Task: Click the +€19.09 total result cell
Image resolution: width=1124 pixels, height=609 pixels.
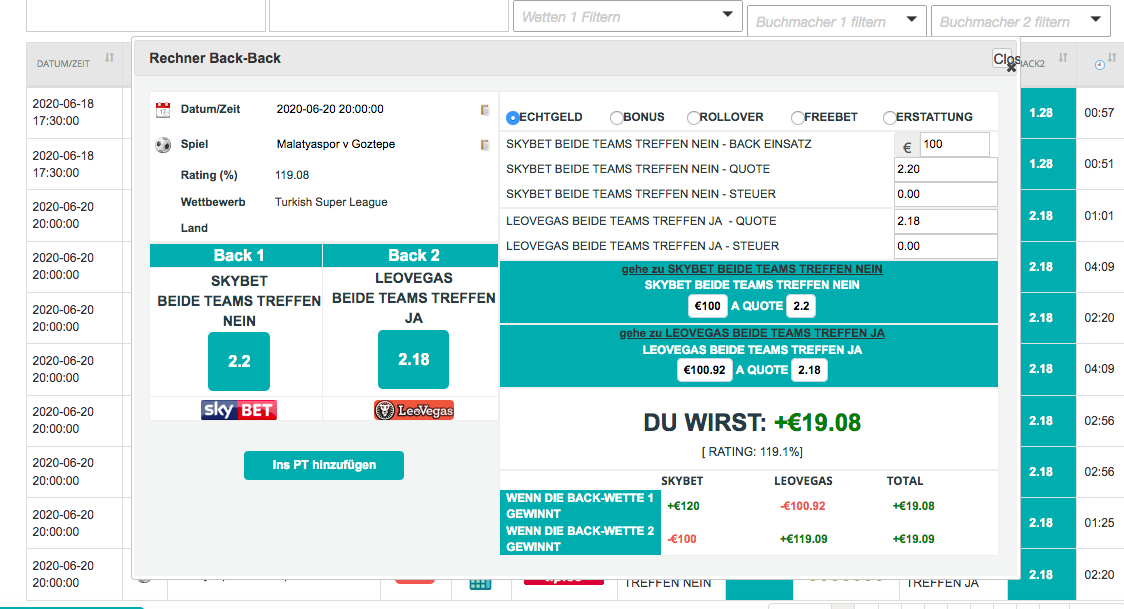Action: coord(913,539)
